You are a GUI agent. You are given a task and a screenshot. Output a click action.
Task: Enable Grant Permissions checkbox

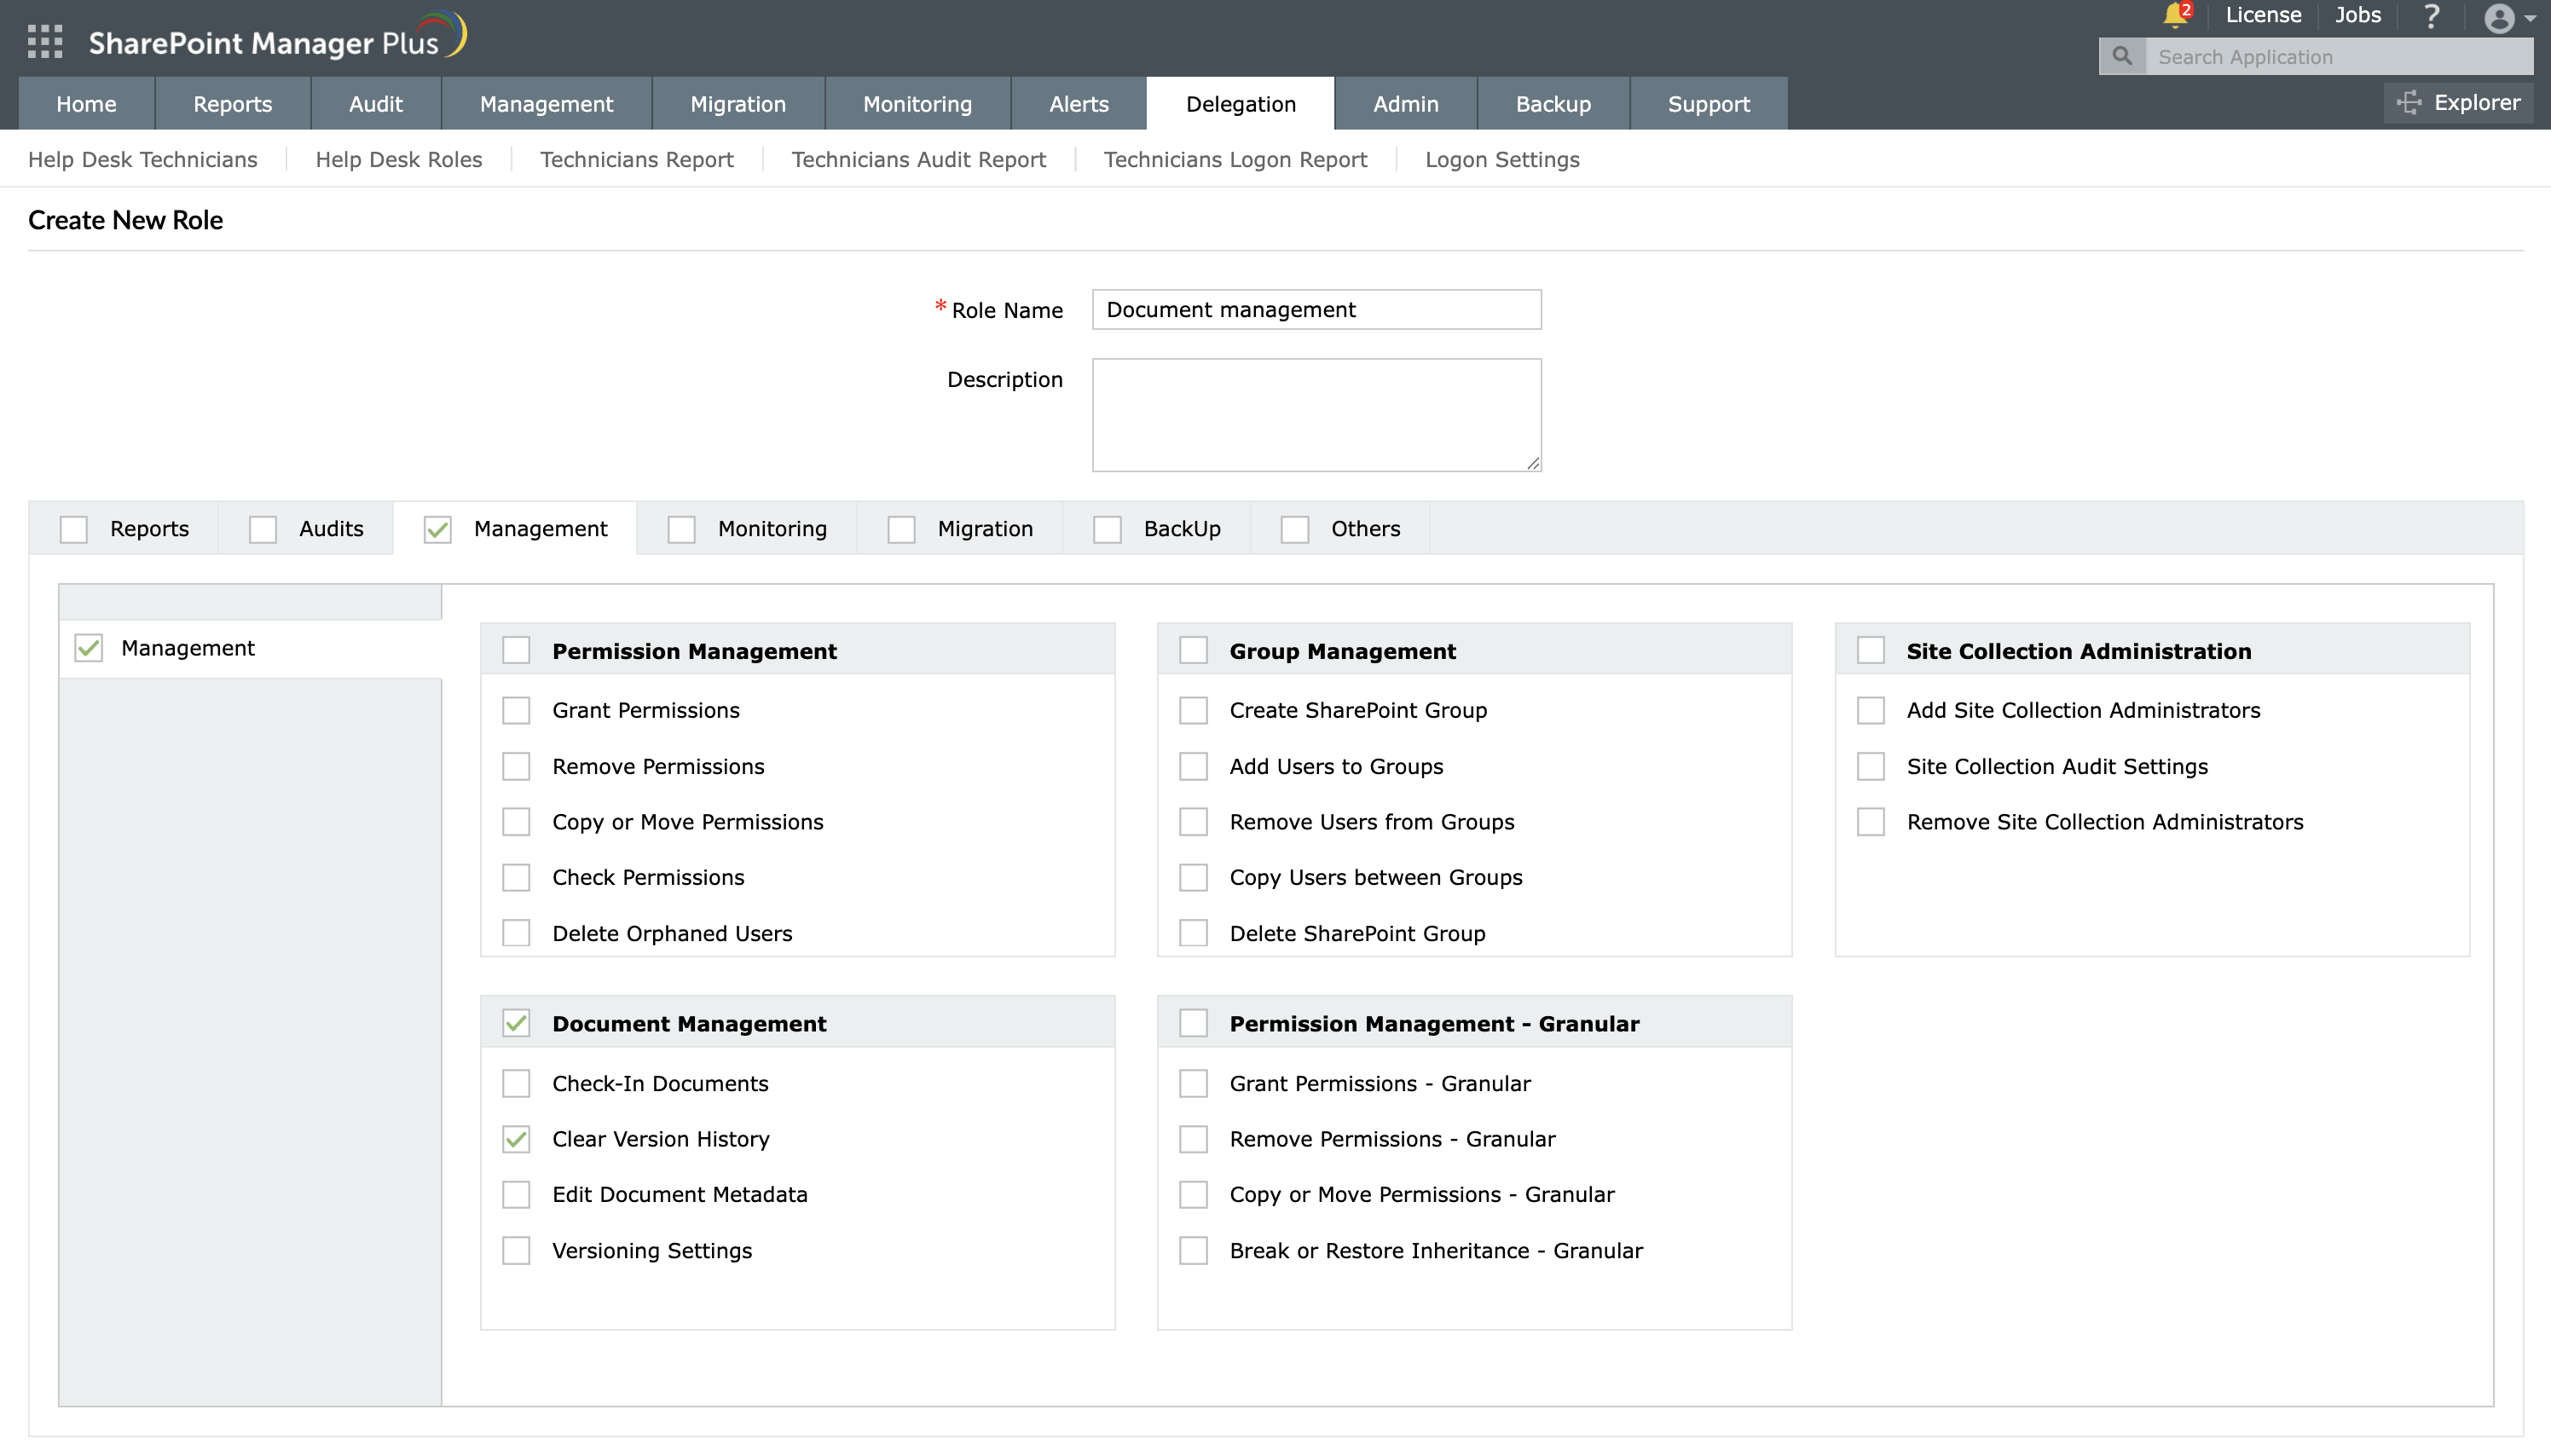[x=516, y=711]
